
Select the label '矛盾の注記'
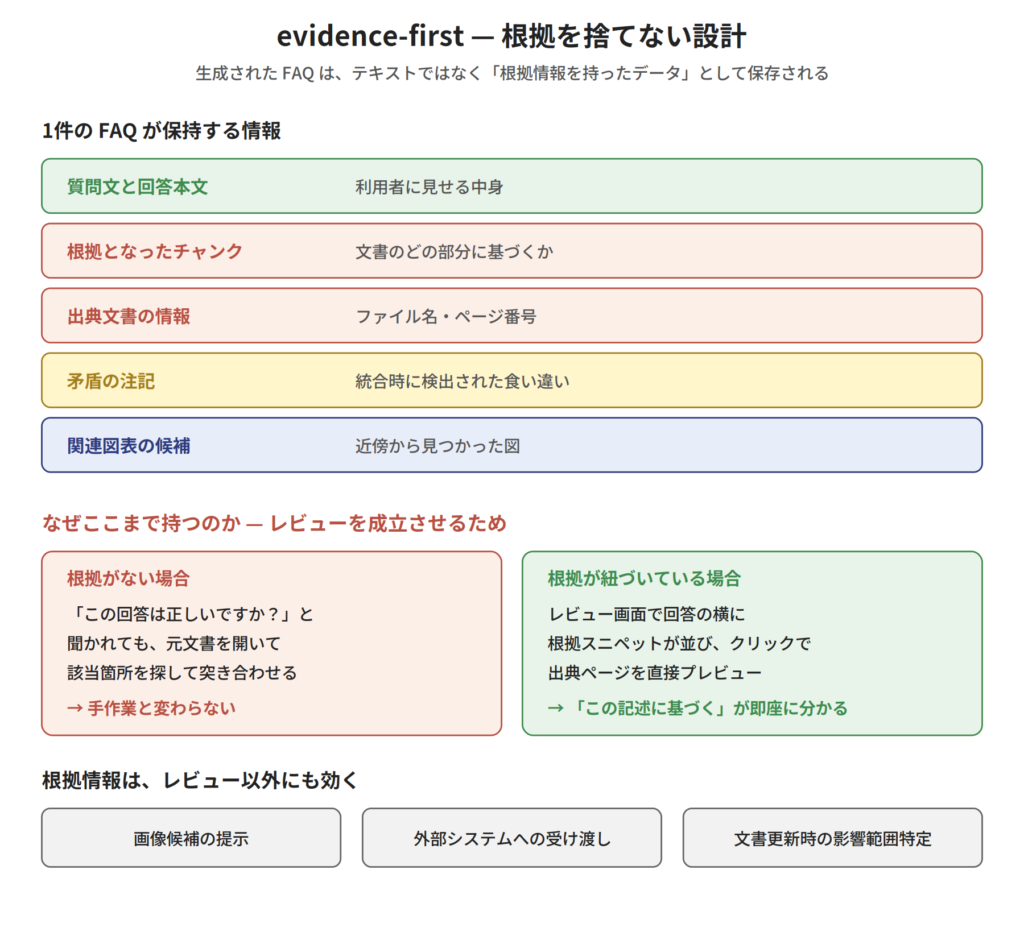pos(110,381)
